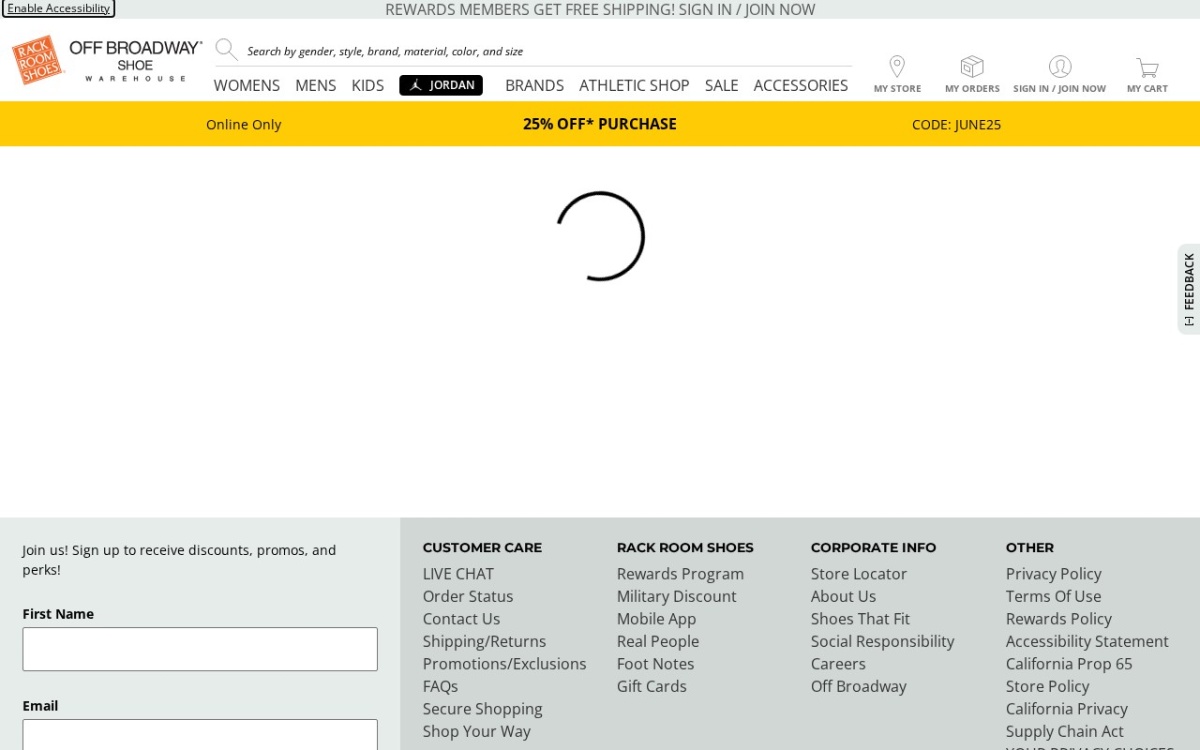Click the Live Chat link
1200x750 pixels.
point(458,574)
